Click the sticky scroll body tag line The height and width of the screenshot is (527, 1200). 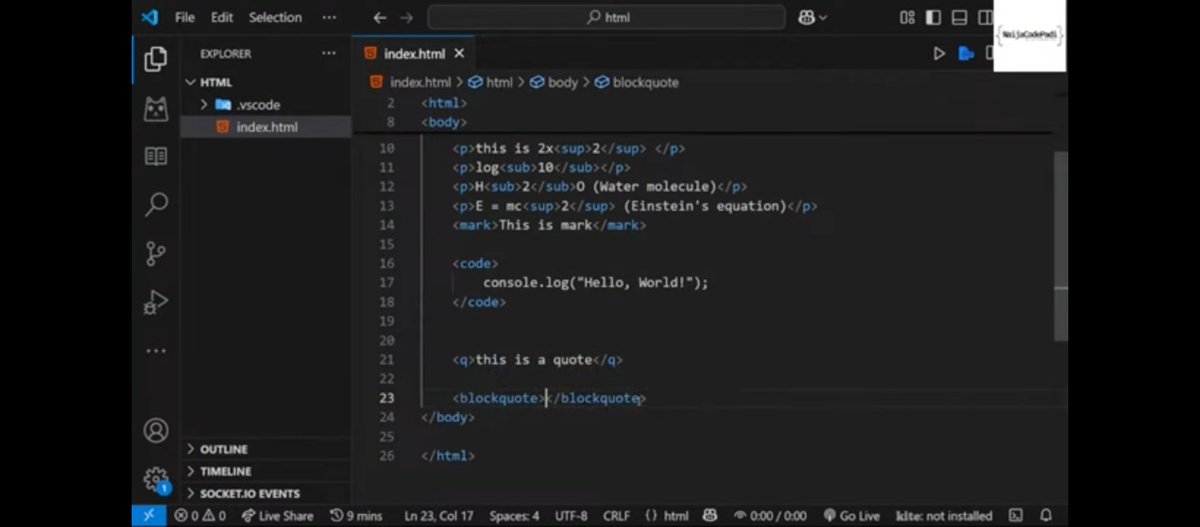444,122
